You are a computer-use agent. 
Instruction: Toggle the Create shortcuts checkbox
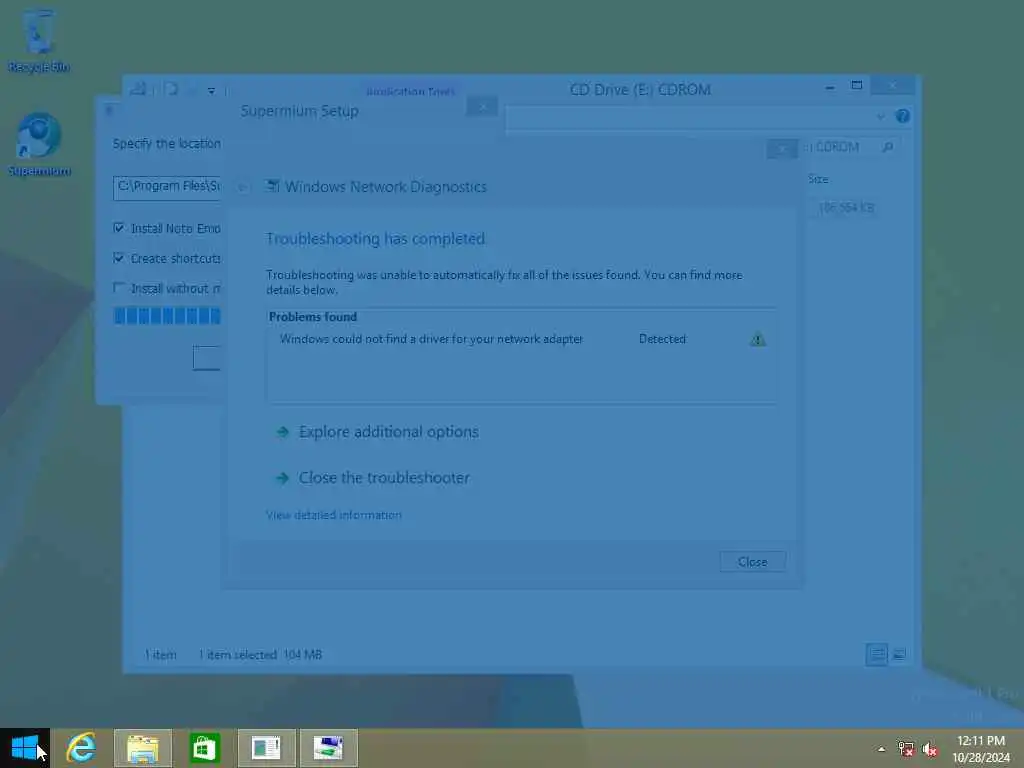[x=119, y=258]
